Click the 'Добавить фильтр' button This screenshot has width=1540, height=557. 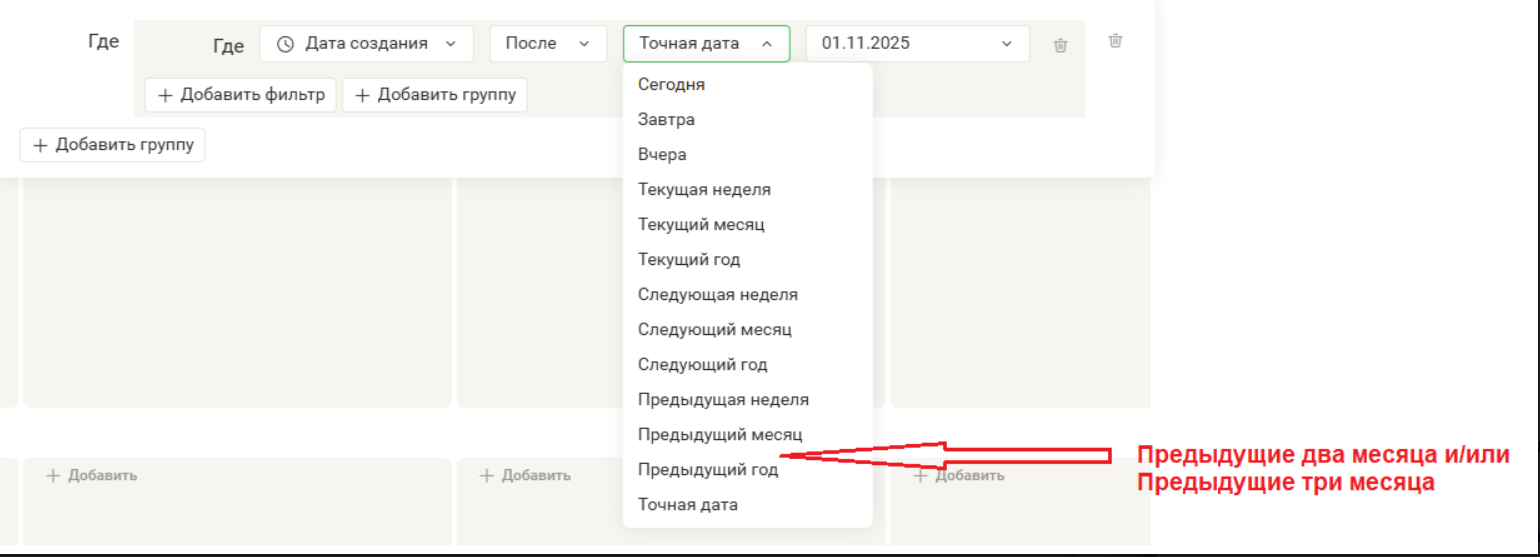241,95
